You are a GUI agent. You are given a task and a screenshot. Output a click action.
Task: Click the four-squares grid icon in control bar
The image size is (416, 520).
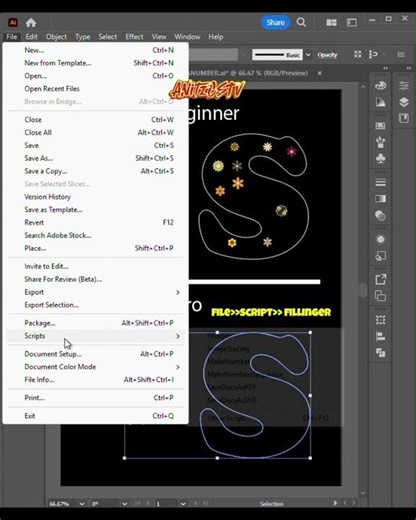[x=358, y=54]
